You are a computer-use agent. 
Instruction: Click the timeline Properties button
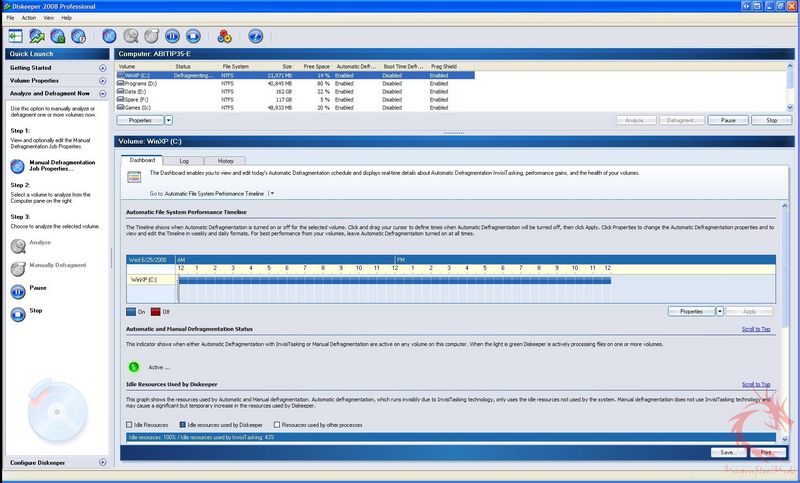pyautogui.click(x=691, y=311)
